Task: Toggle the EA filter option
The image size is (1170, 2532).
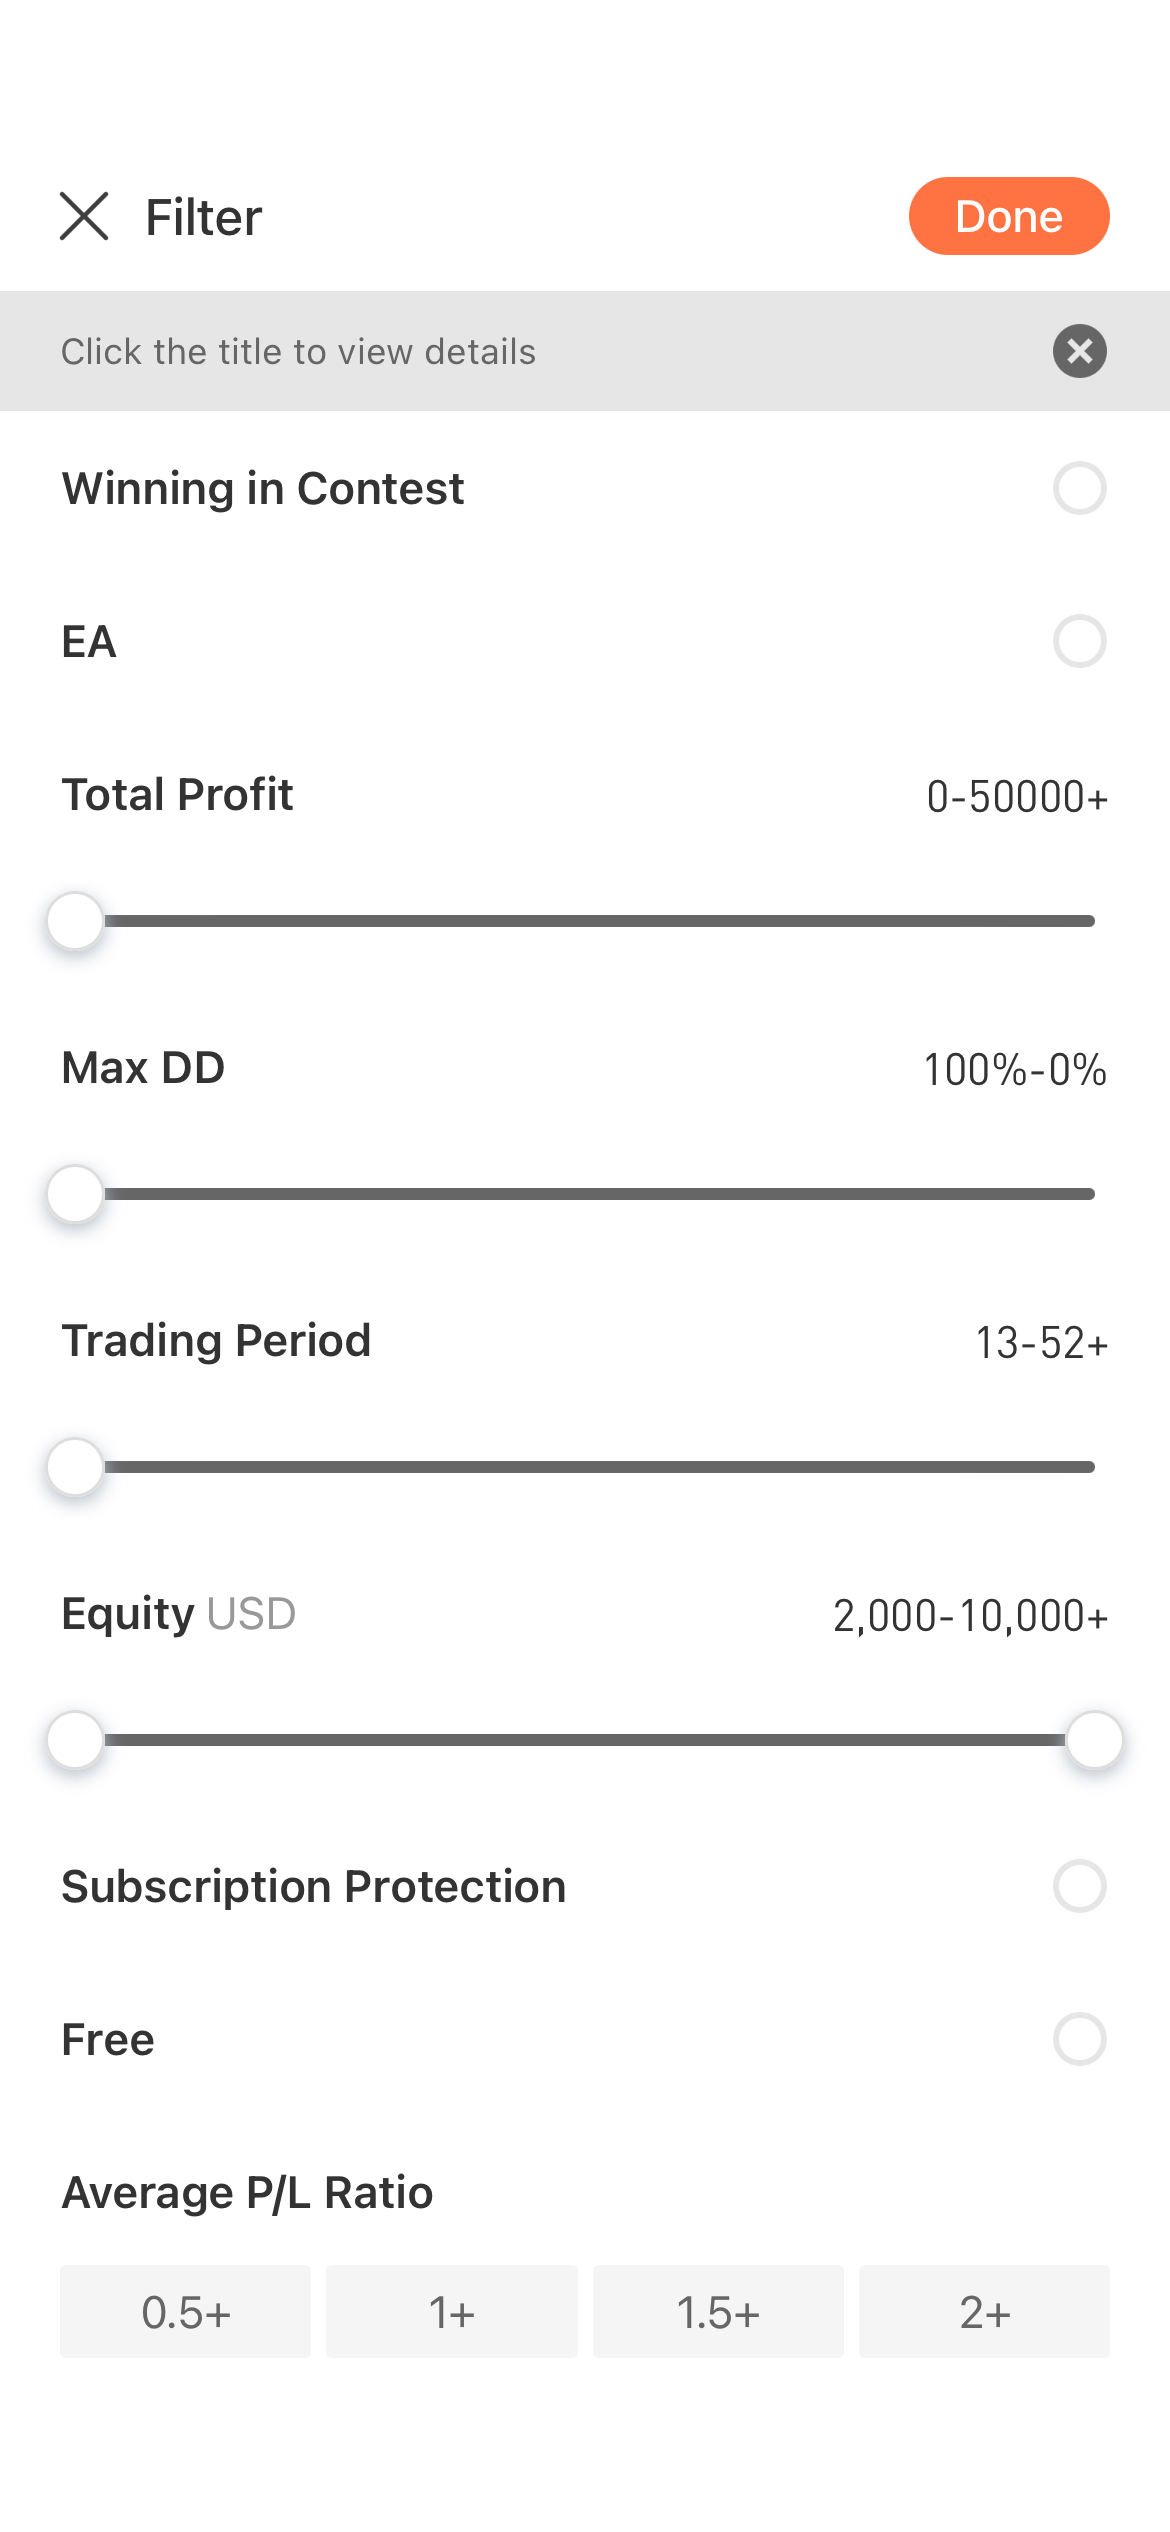Action: pyautogui.click(x=1079, y=641)
